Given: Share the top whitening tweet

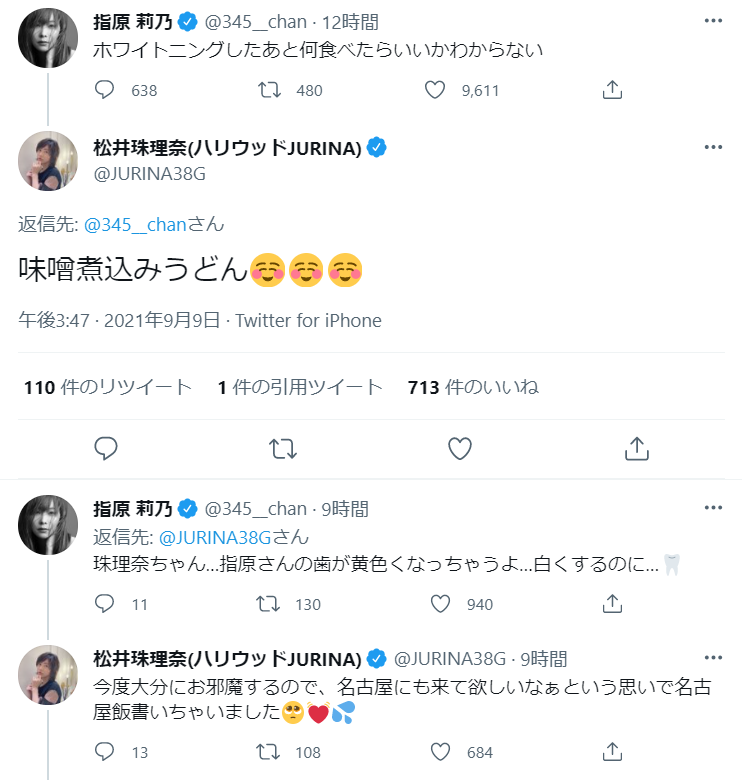Looking at the screenshot, I should pyautogui.click(x=612, y=90).
